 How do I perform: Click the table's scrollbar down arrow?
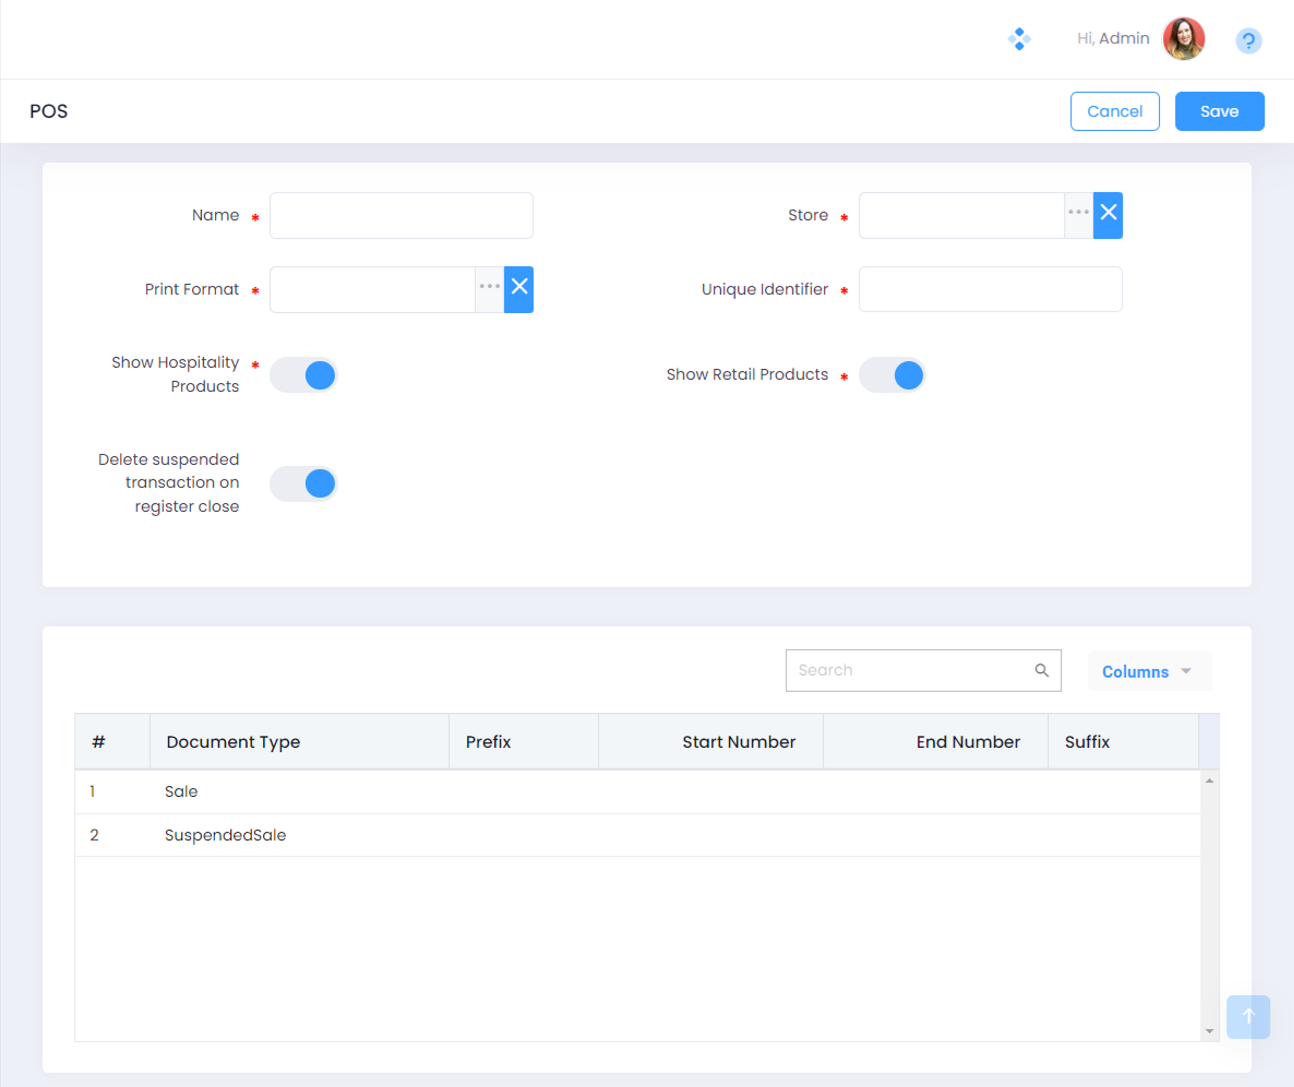click(x=1209, y=1031)
